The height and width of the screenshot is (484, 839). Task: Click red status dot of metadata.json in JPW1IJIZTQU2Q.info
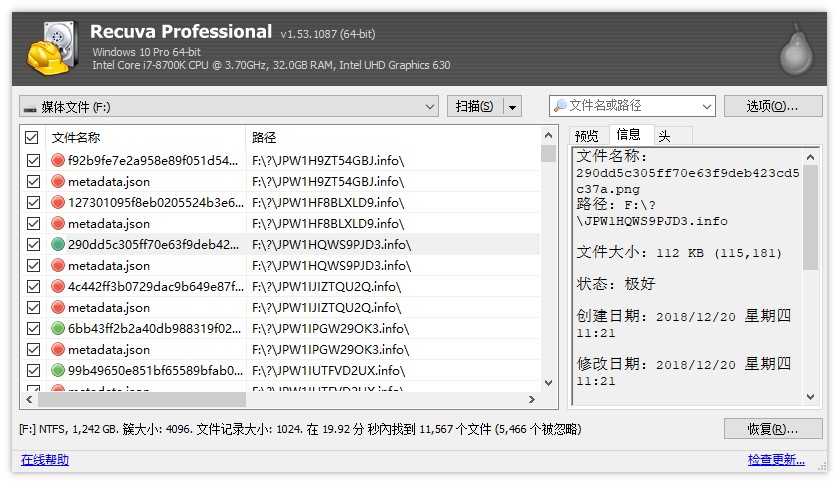(58, 307)
